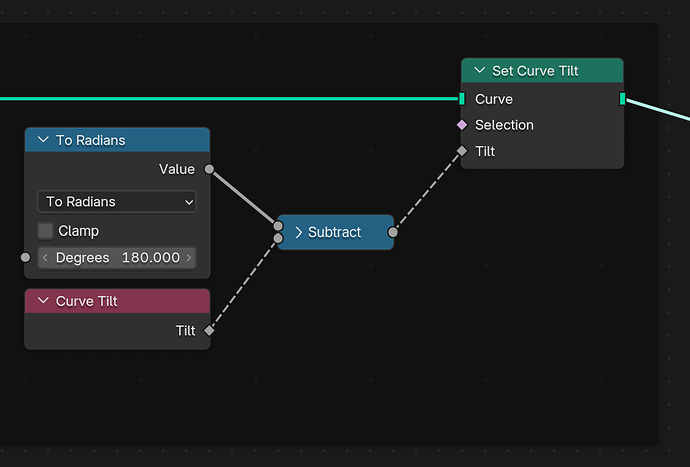Click the To Radians Value output socket
This screenshot has width=690, height=467.
coord(209,169)
